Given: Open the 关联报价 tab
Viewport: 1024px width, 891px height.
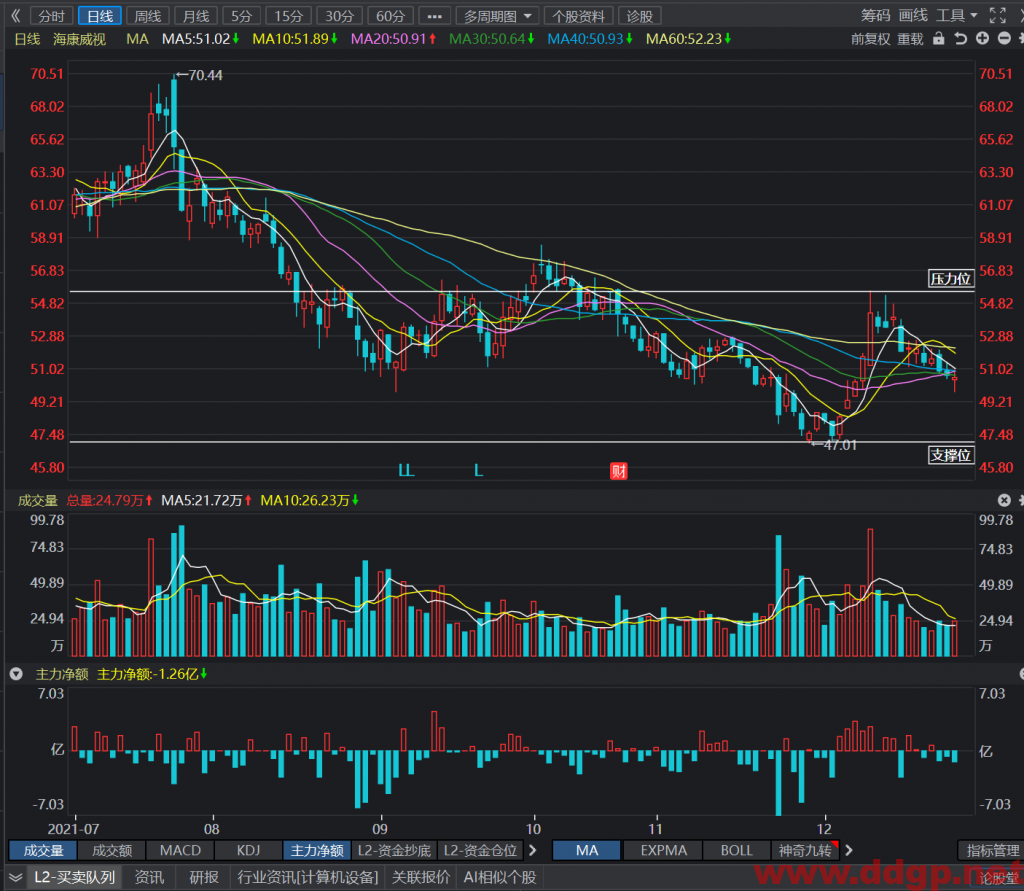Looking at the screenshot, I should coord(421,877).
